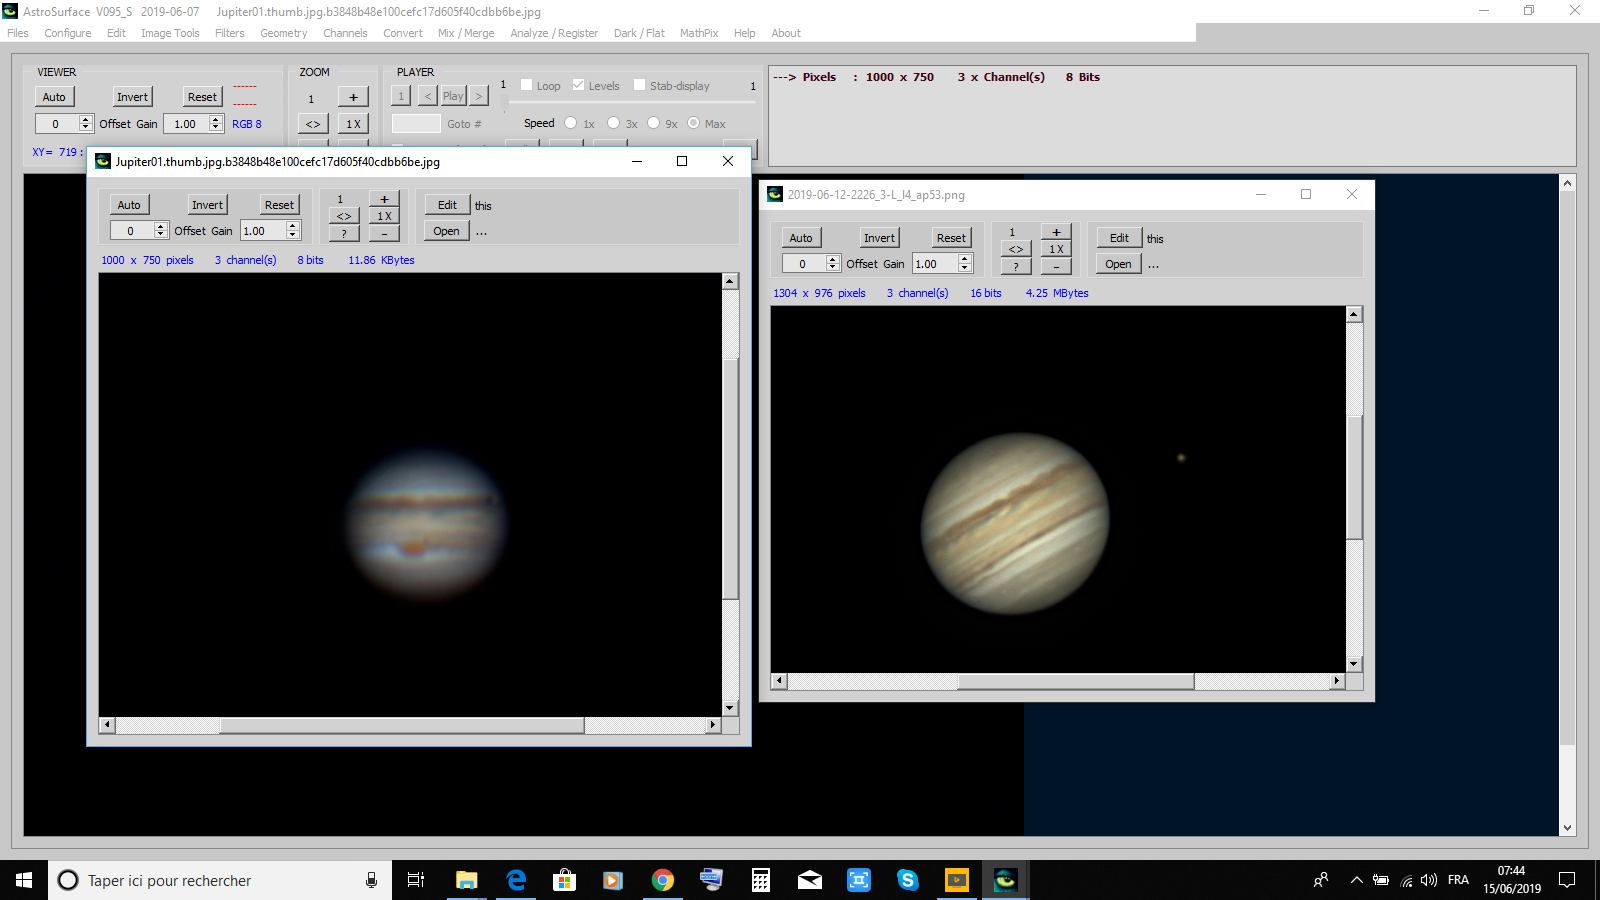1600x900 pixels.
Task: Click AstroSurface icon in the taskbar
Action: (x=1005, y=880)
